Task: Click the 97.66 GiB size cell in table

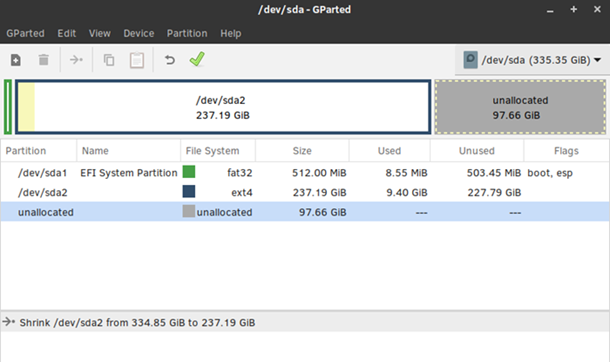Action: tap(323, 212)
